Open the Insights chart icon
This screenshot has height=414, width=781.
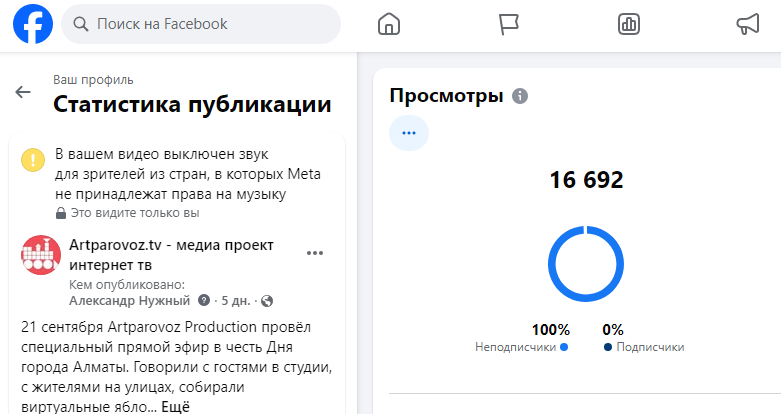pyautogui.click(x=629, y=24)
